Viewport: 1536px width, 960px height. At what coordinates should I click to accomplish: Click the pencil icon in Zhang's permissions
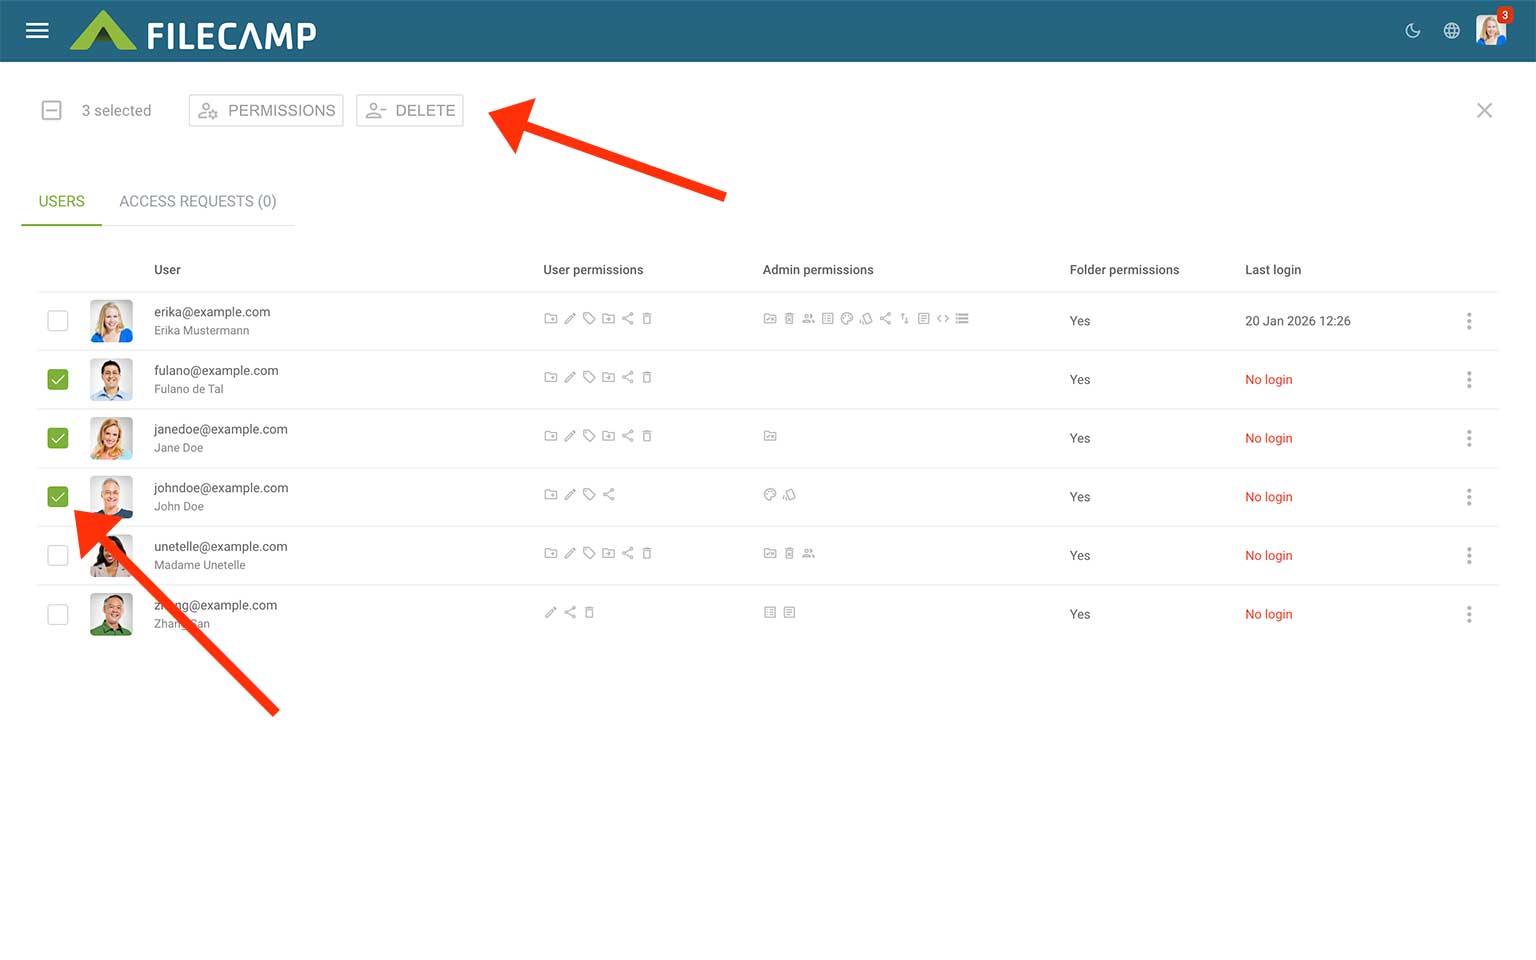point(550,613)
